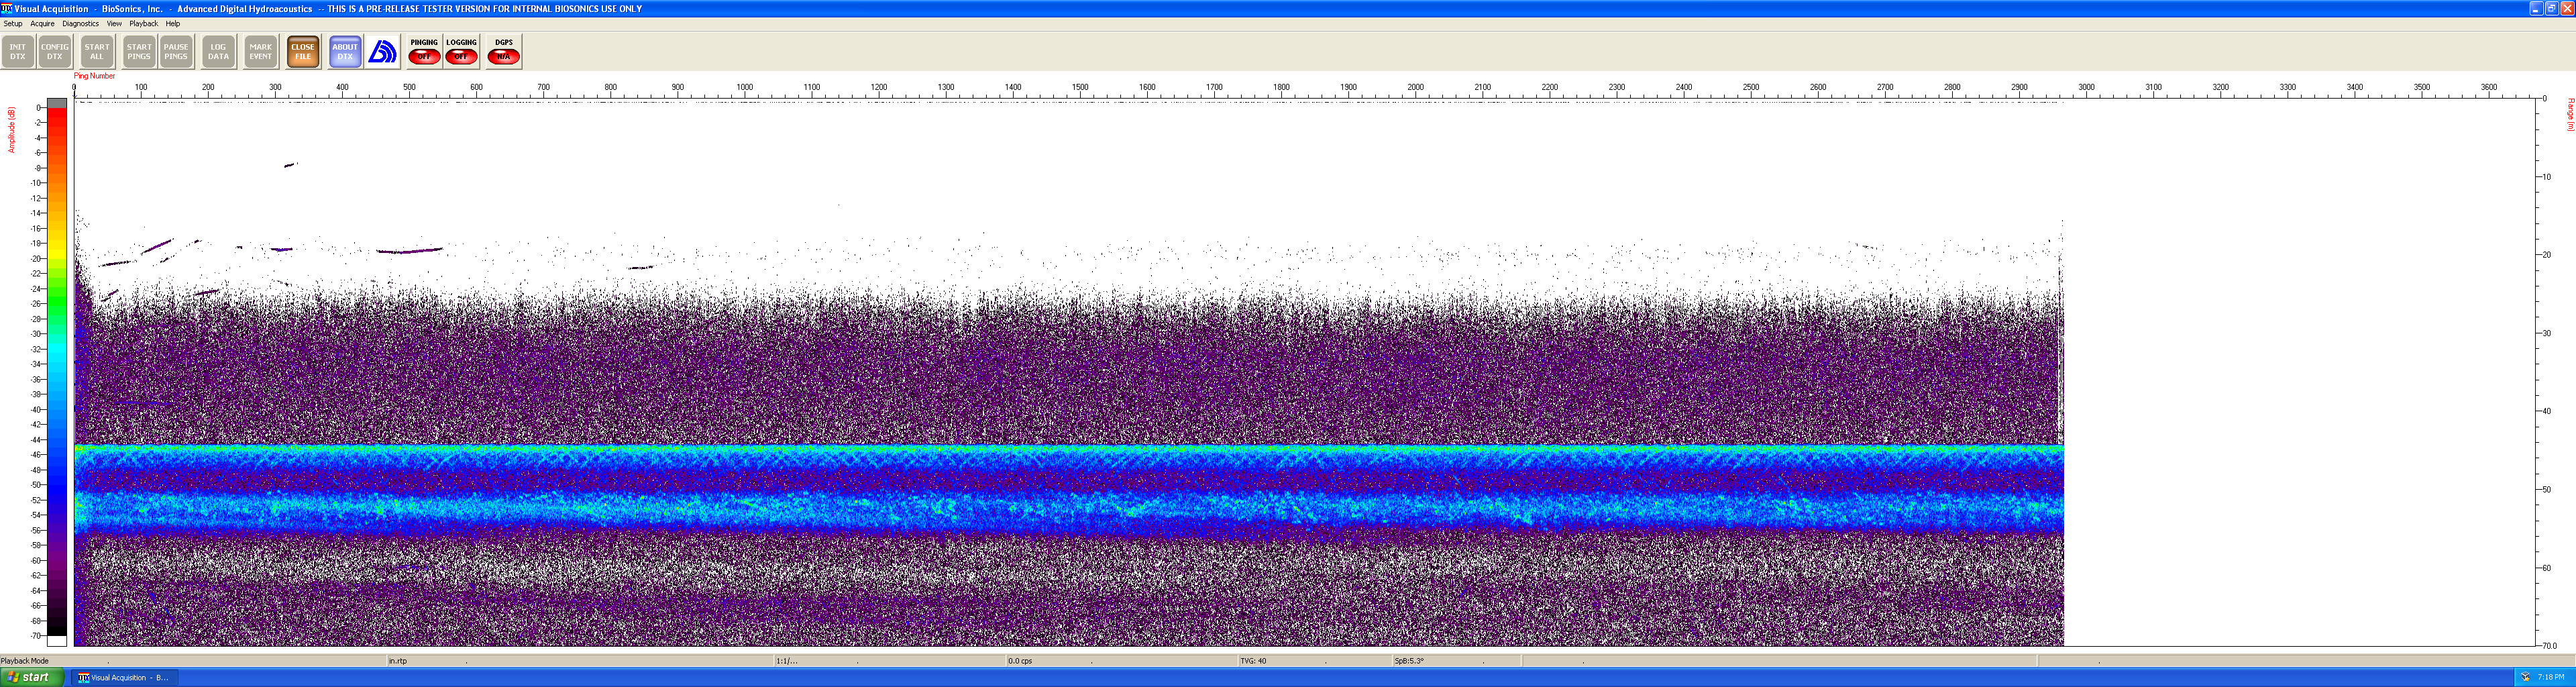
Task: Click the 'Ping Number' axis label
Action: pos(94,76)
